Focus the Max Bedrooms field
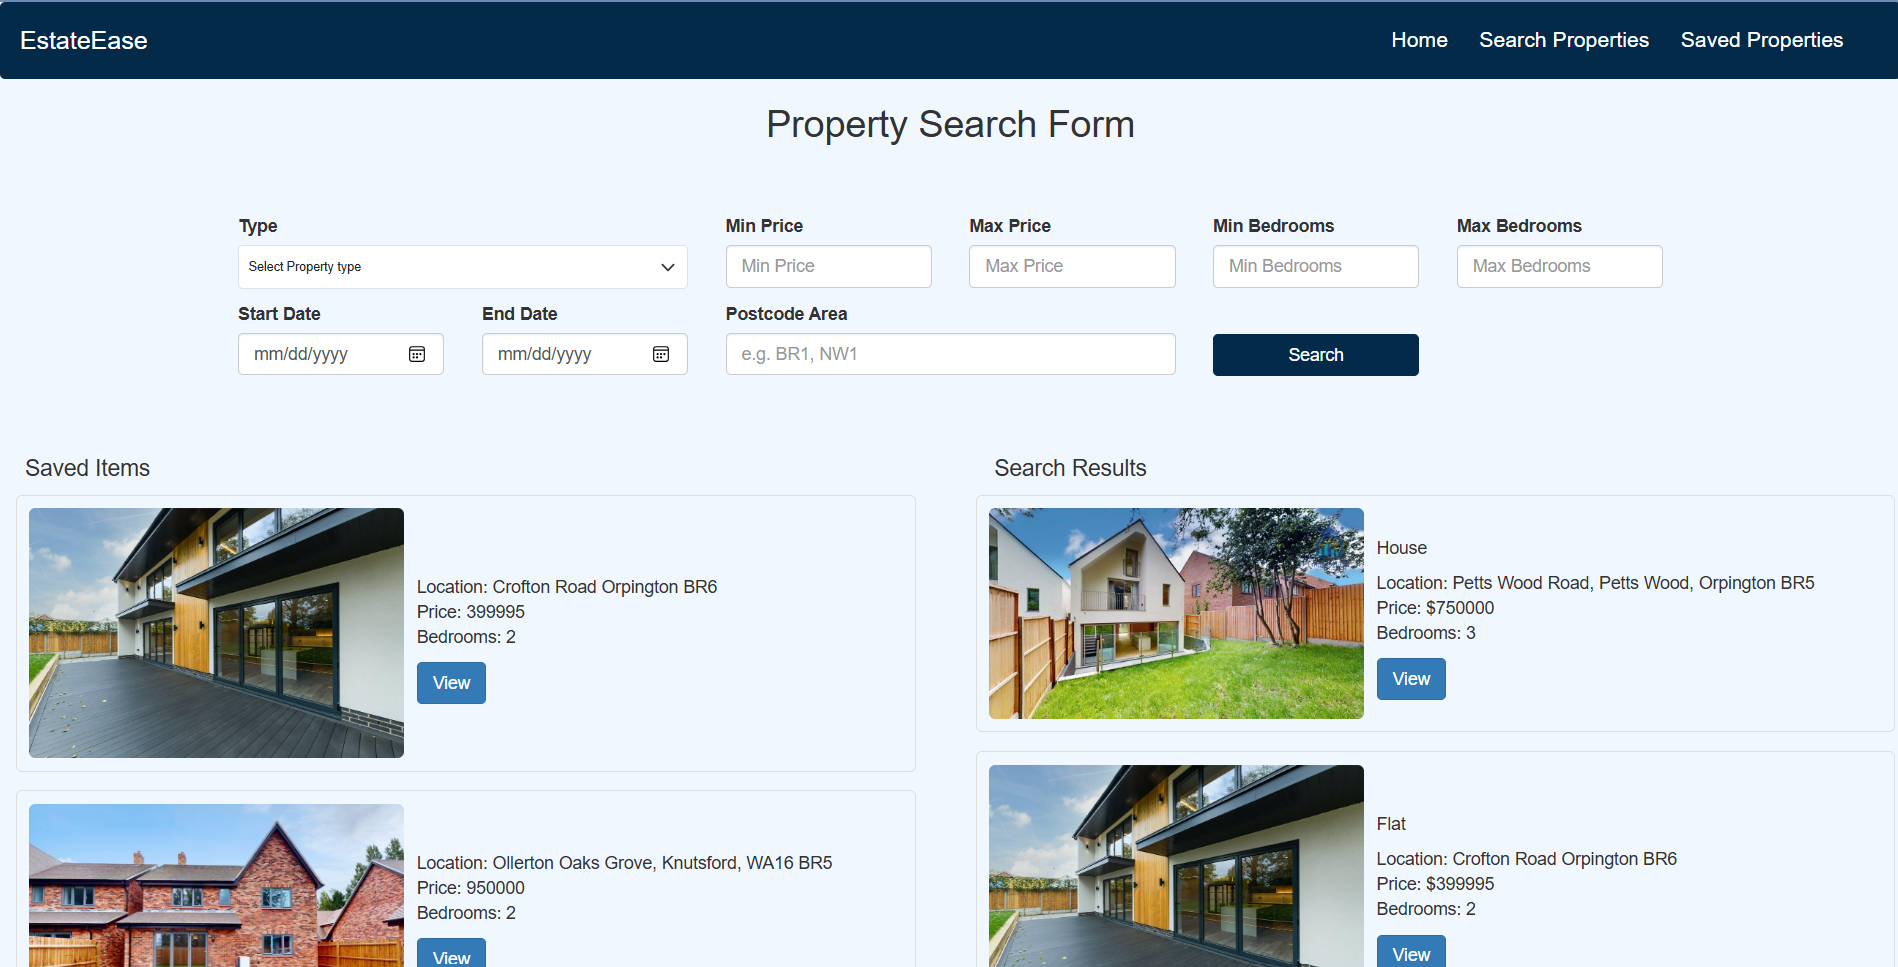The height and width of the screenshot is (967, 1898). [x=1559, y=266]
